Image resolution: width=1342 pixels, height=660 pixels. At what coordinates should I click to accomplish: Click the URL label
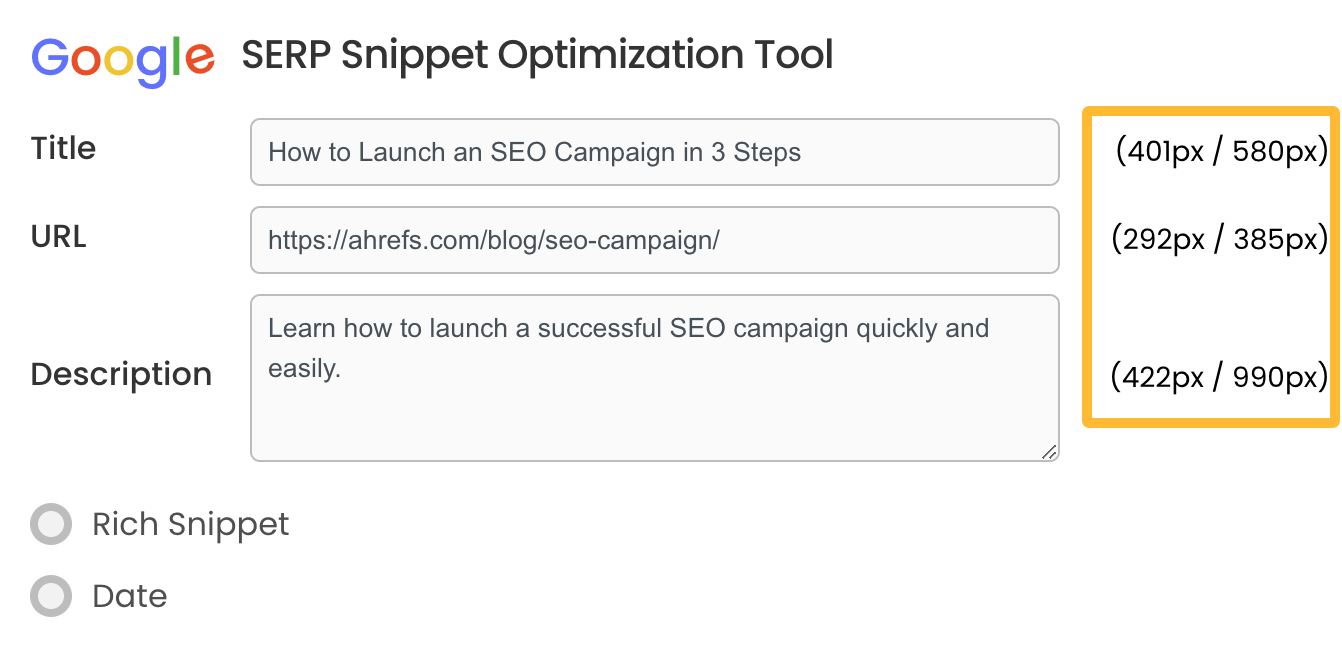tap(57, 236)
